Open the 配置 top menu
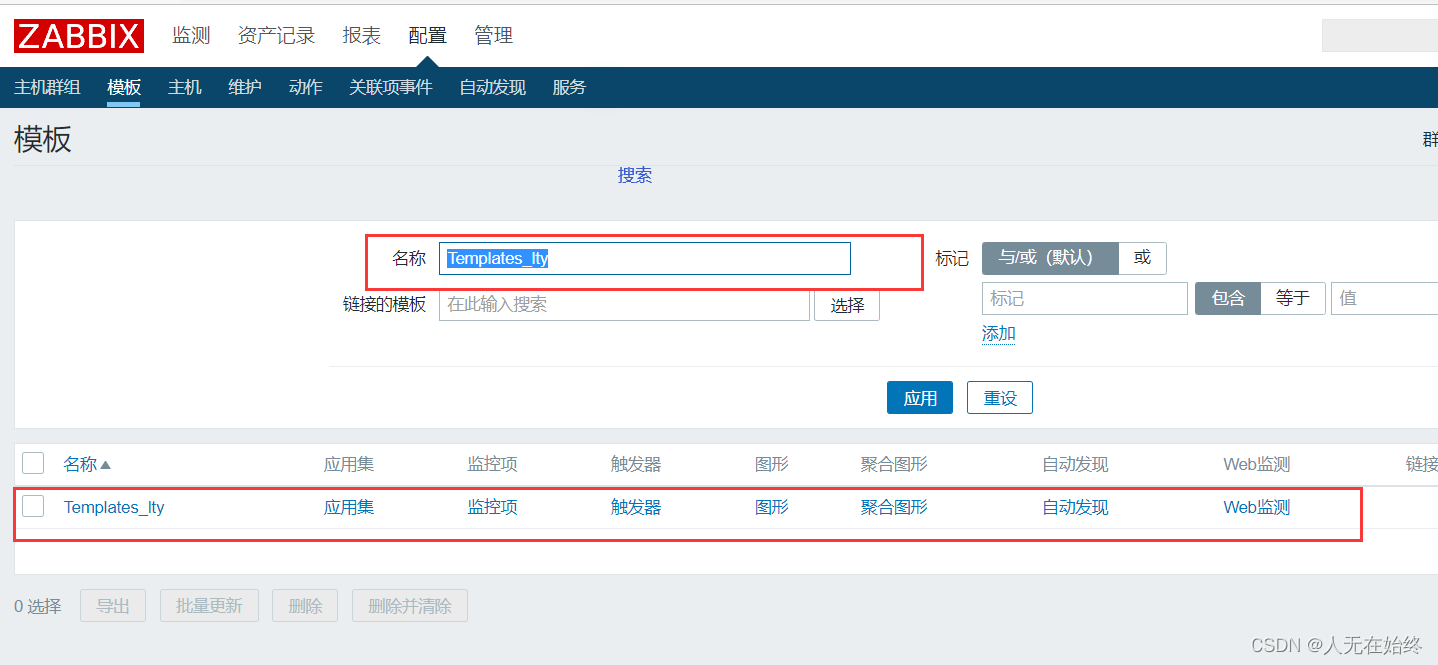 427,36
